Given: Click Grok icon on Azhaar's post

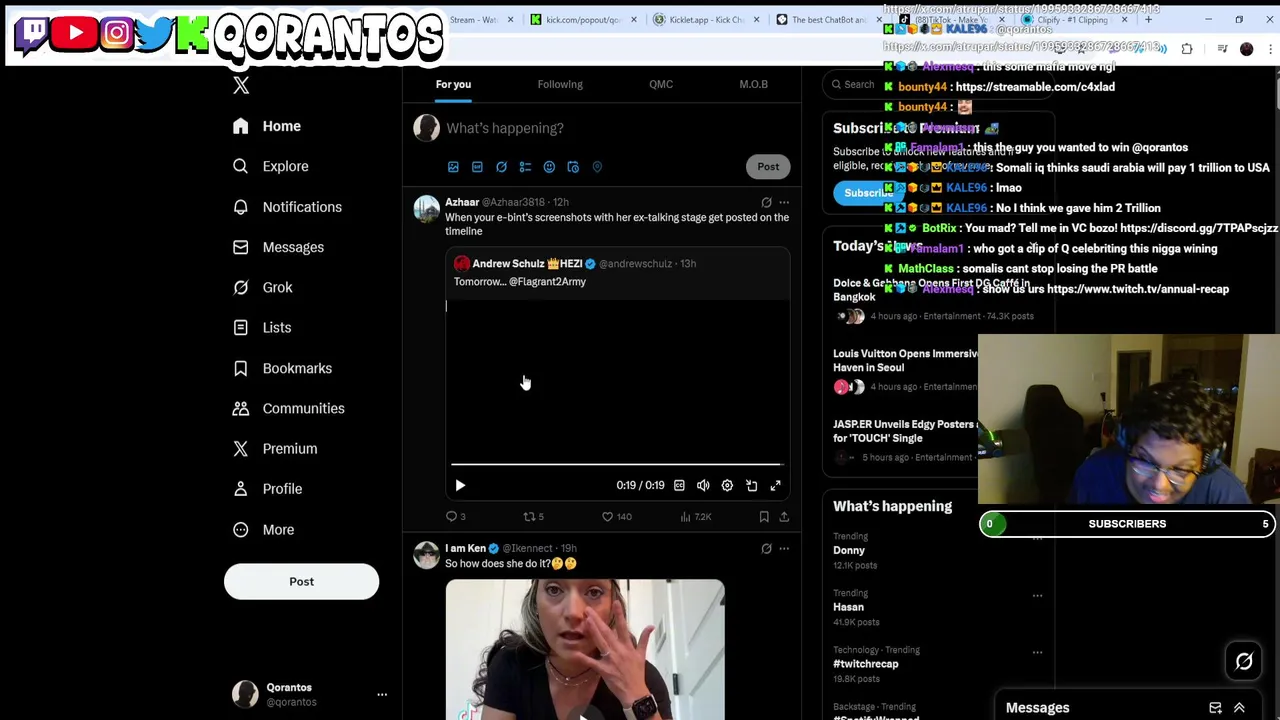Looking at the screenshot, I should [x=766, y=203].
